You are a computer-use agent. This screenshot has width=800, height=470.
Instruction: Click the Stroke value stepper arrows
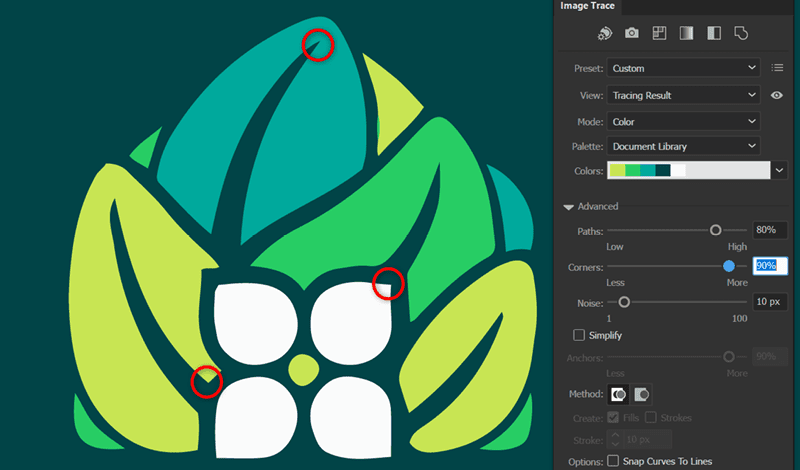615,439
